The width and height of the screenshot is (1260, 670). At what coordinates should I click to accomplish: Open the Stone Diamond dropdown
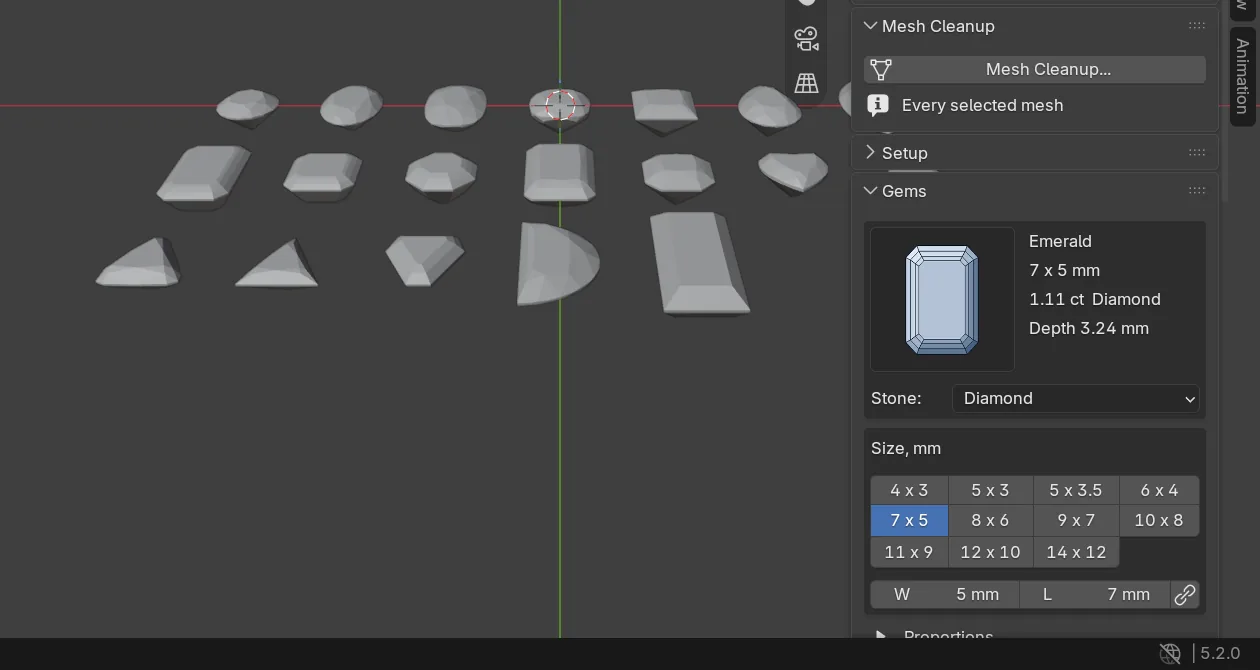1075,398
